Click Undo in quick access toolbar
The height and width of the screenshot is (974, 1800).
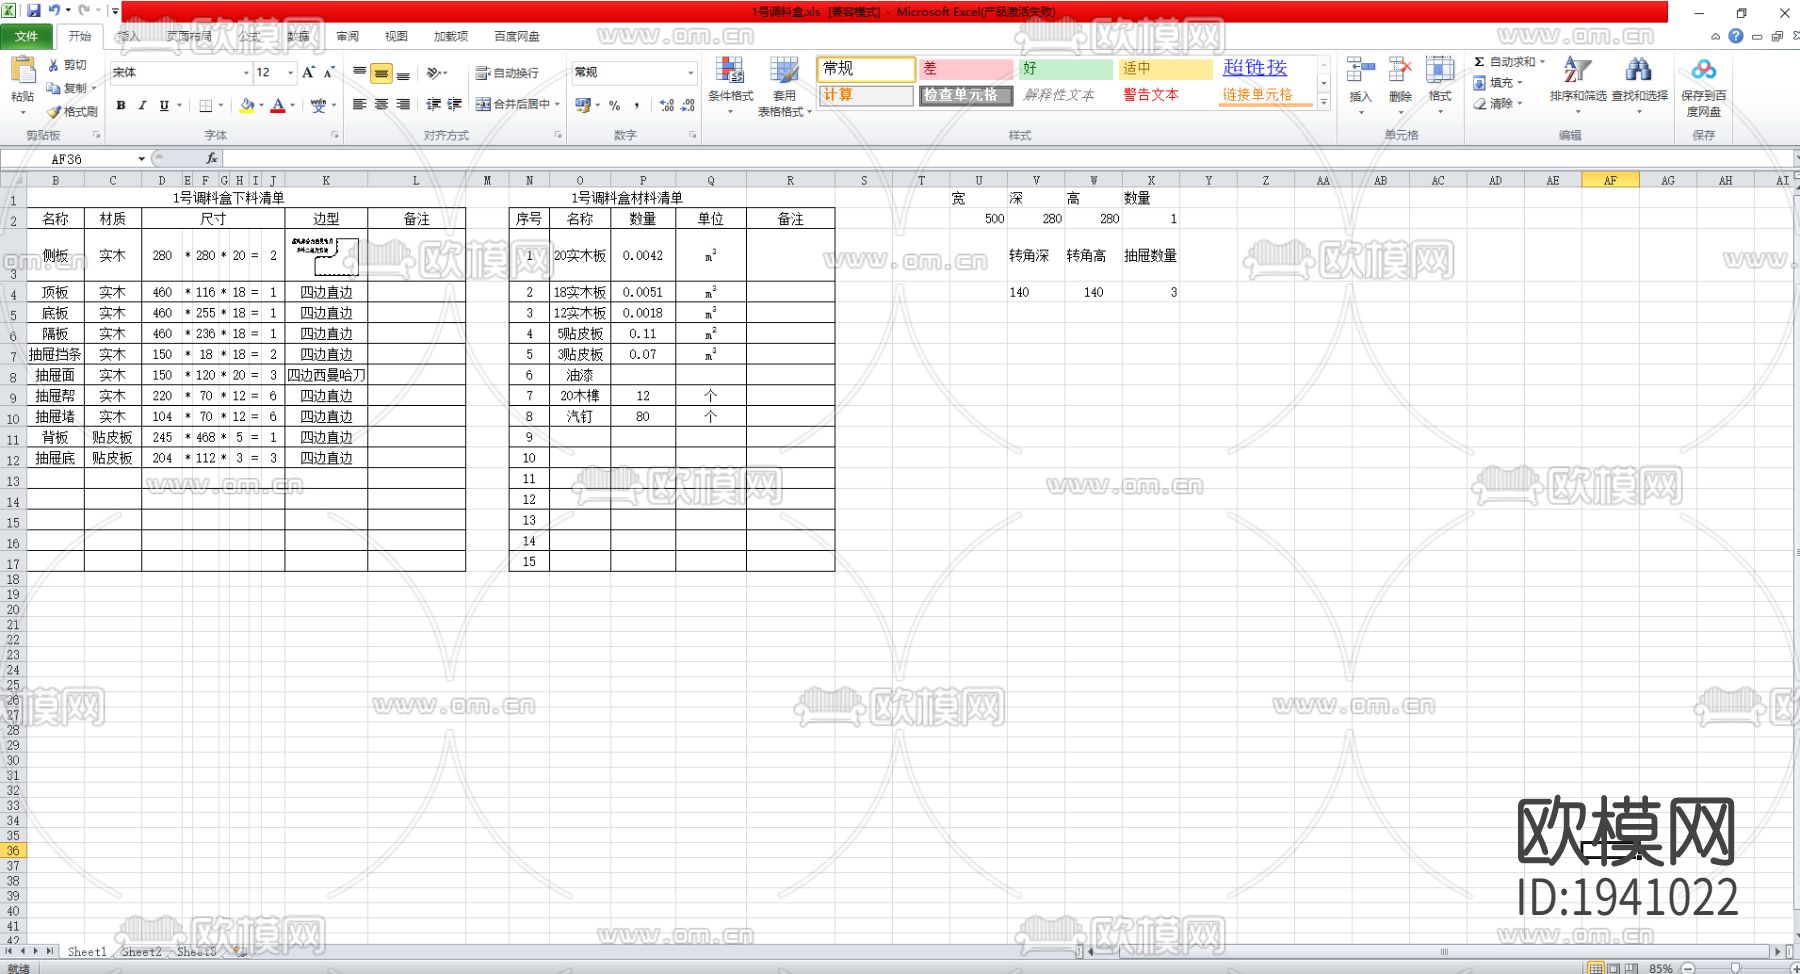54,11
